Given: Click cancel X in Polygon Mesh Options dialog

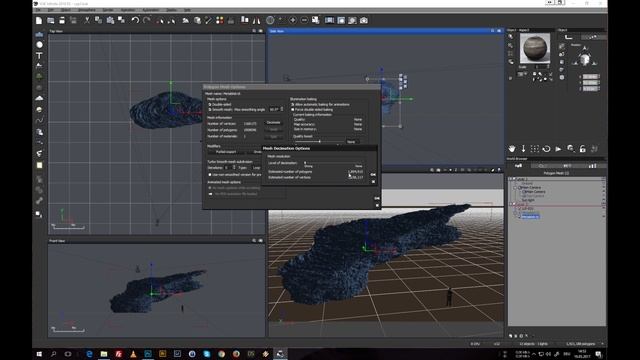Looking at the screenshot, I should [377, 205].
